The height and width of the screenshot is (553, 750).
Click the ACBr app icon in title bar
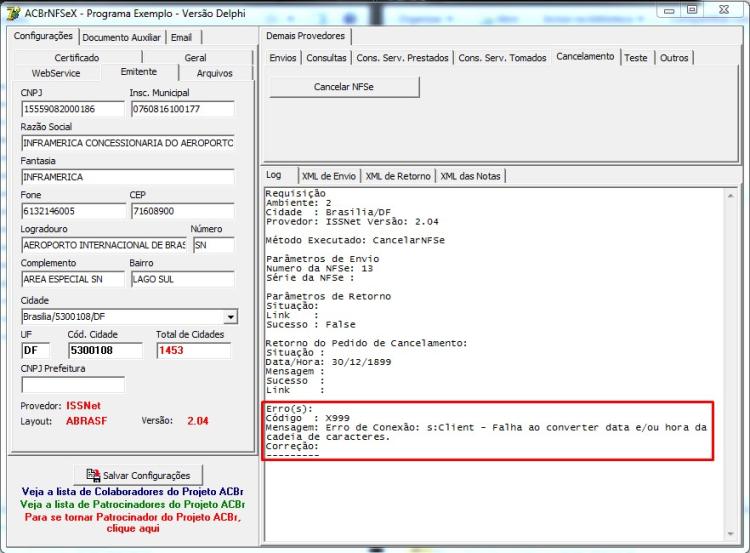(x=13, y=13)
